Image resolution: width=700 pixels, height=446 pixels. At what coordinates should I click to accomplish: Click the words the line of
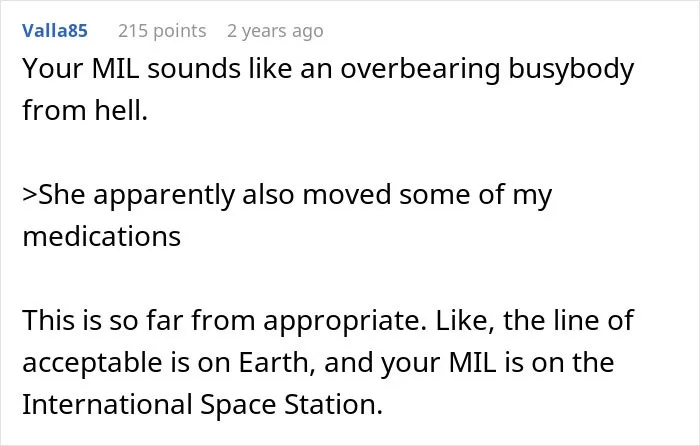[568, 320]
